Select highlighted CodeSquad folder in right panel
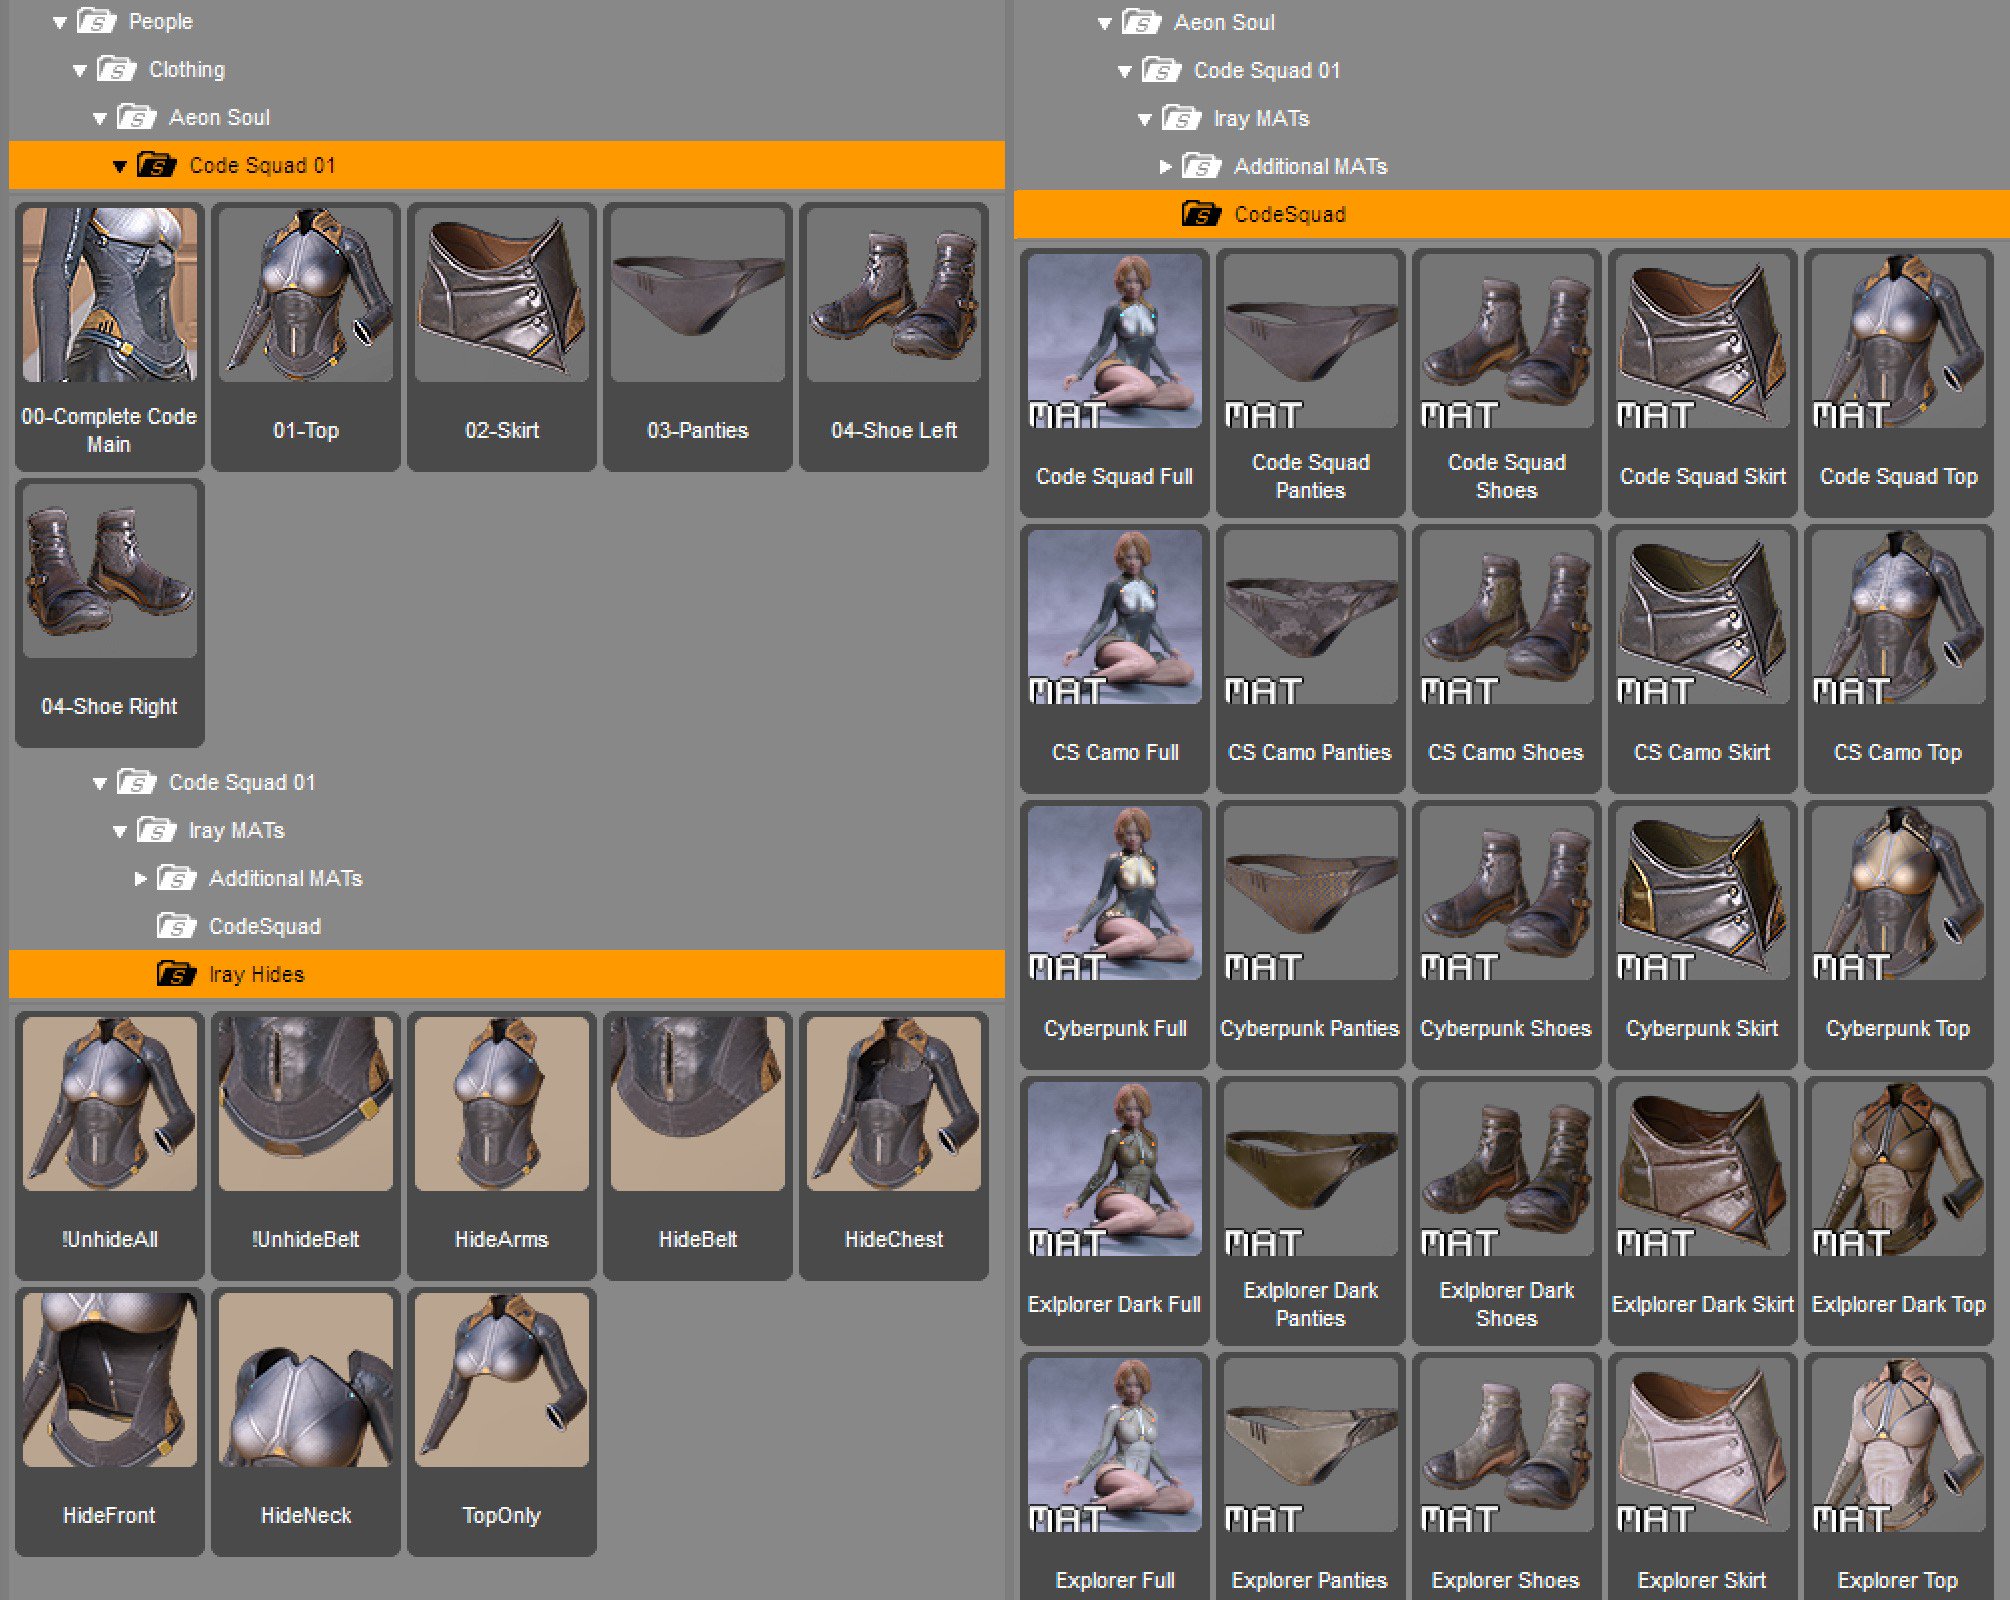Image resolution: width=2010 pixels, height=1600 pixels. (1511, 215)
